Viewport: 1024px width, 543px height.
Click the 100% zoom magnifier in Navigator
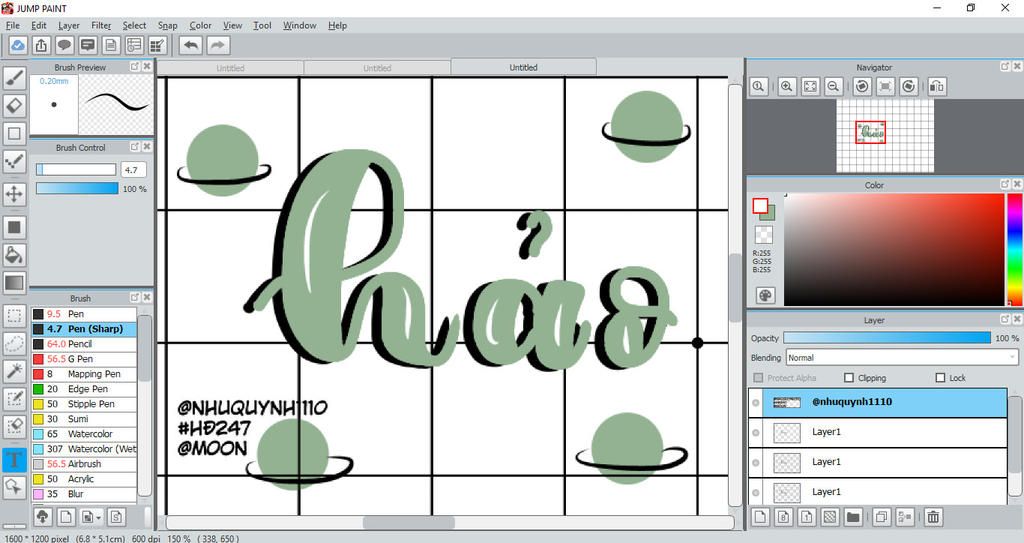coord(758,86)
